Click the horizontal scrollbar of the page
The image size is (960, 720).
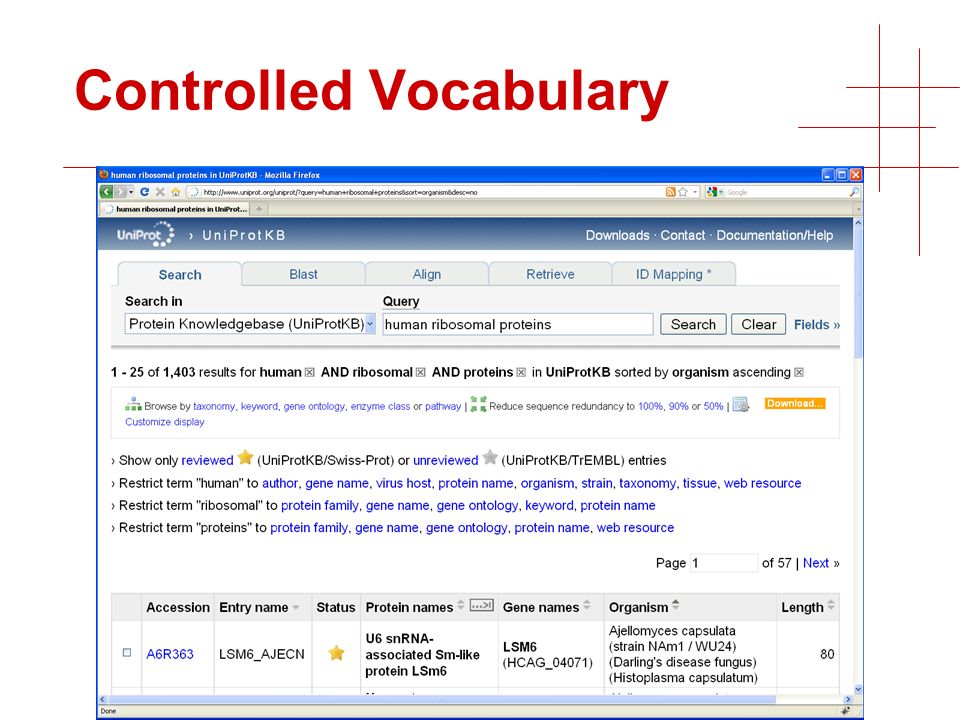pyautogui.click(x=441, y=699)
